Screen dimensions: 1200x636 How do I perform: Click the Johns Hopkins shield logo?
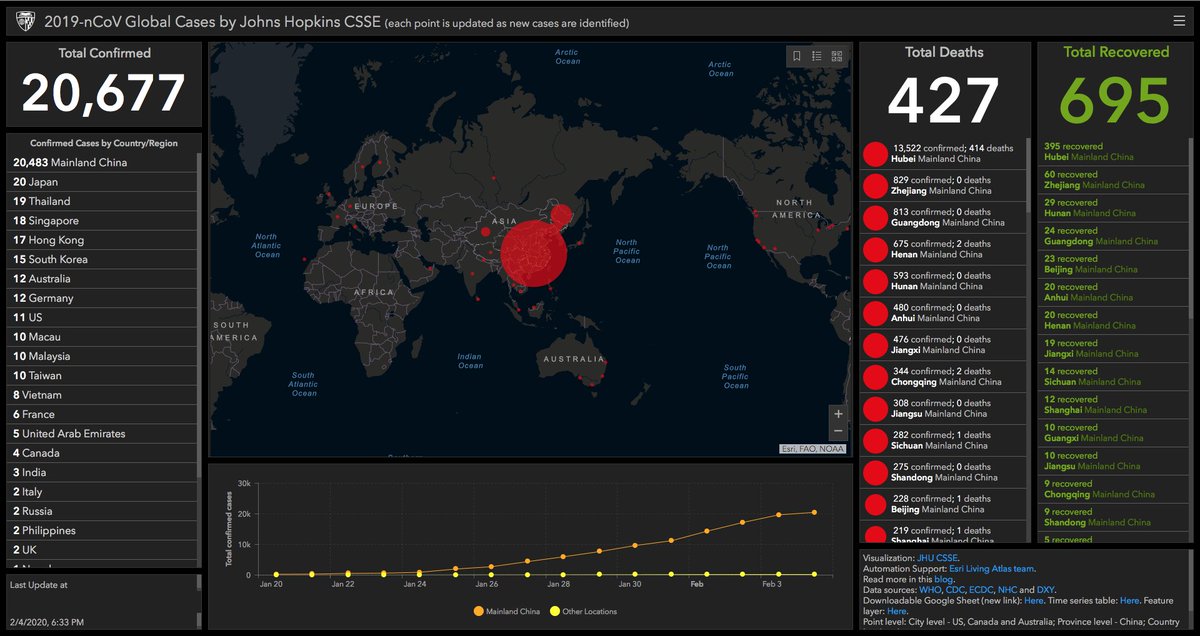coord(24,20)
